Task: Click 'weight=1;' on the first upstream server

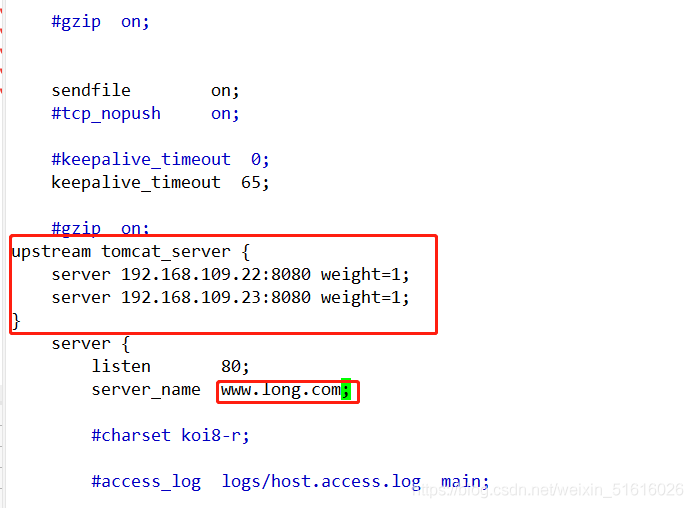Action: coord(365,275)
